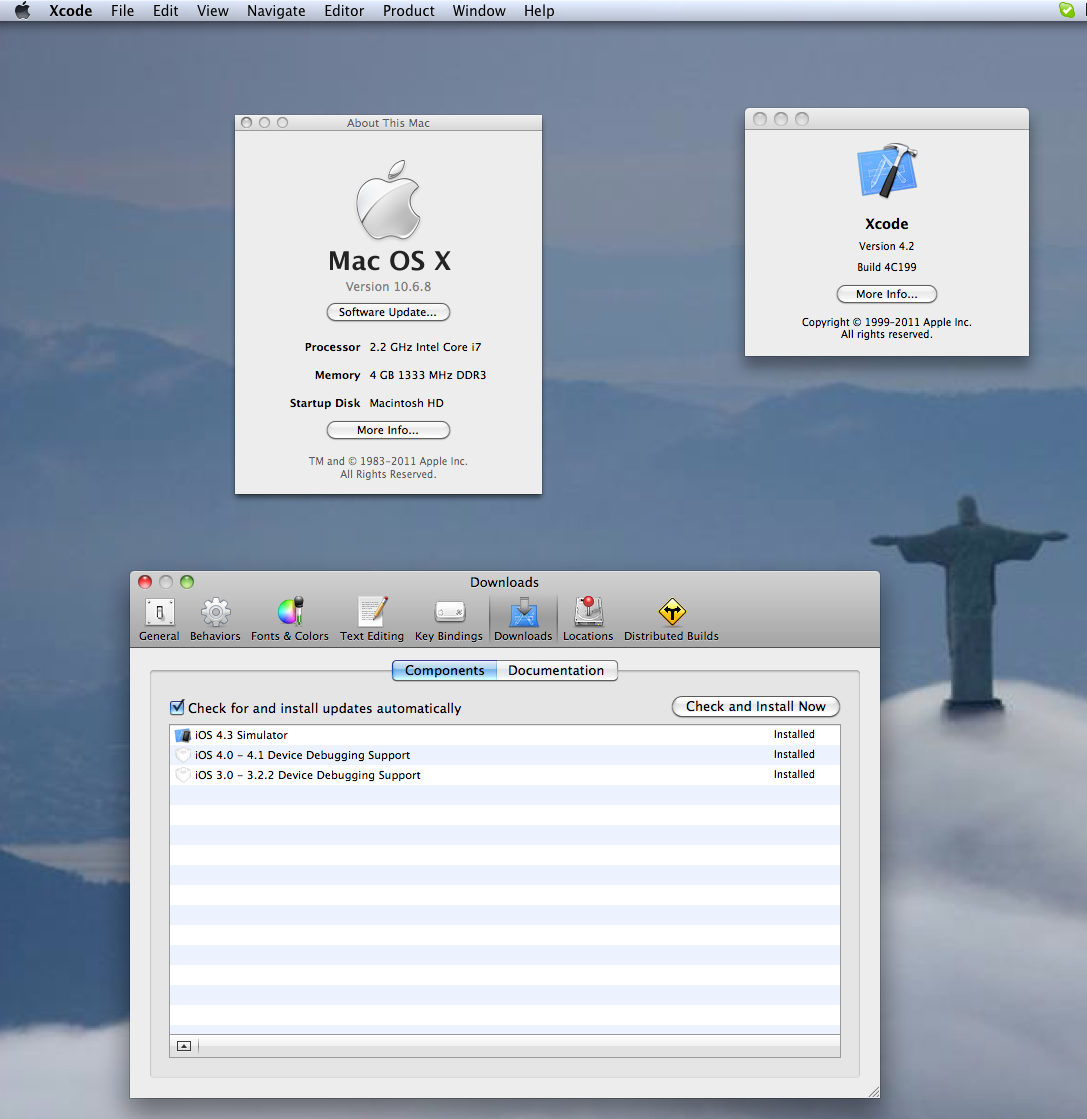1087x1119 pixels.
Task: Select the Components tab
Action: 445,671
